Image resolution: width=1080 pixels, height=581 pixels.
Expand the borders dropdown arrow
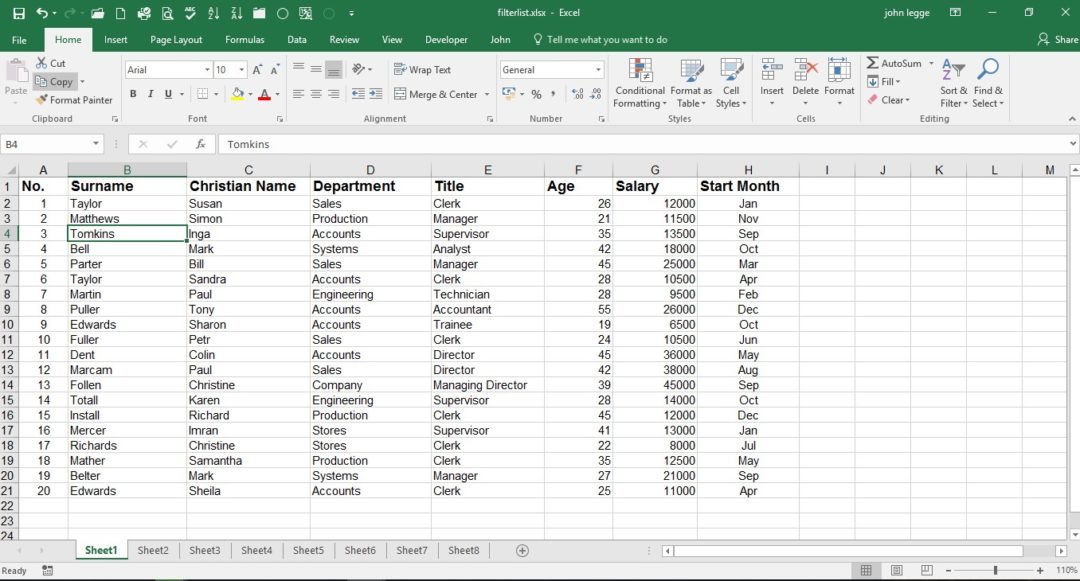click(216, 94)
